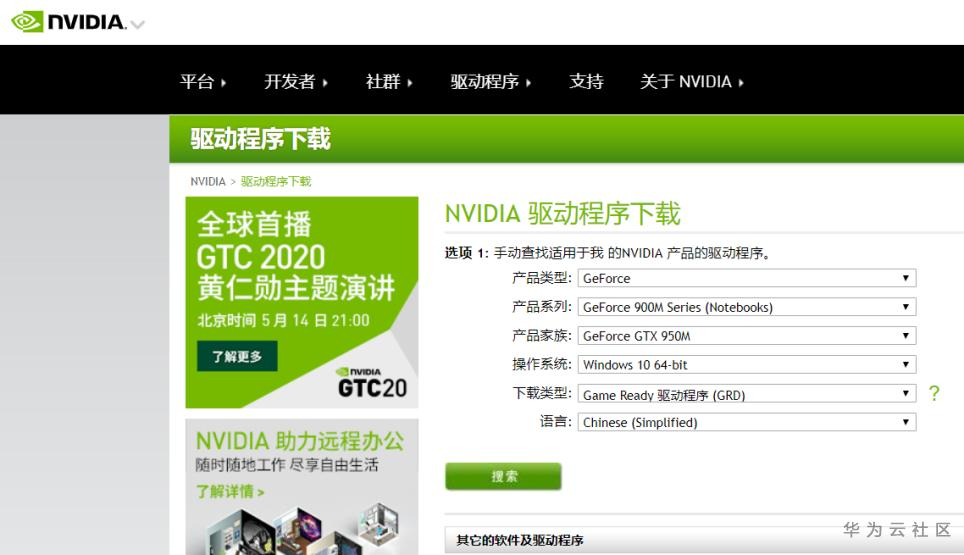The height and width of the screenshot is (555, 964).
Task: Open the 平台 menu
Action: [x=203, y=82]
